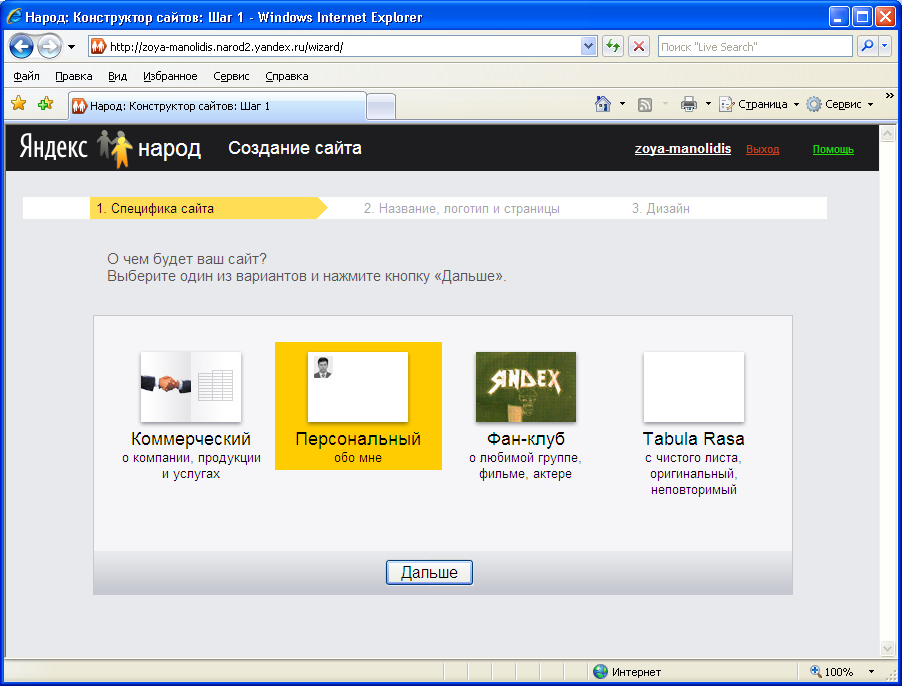Click the page scrollbar down arrow
The width and height of the screenshot is (902, 686).
coord(888,649)
